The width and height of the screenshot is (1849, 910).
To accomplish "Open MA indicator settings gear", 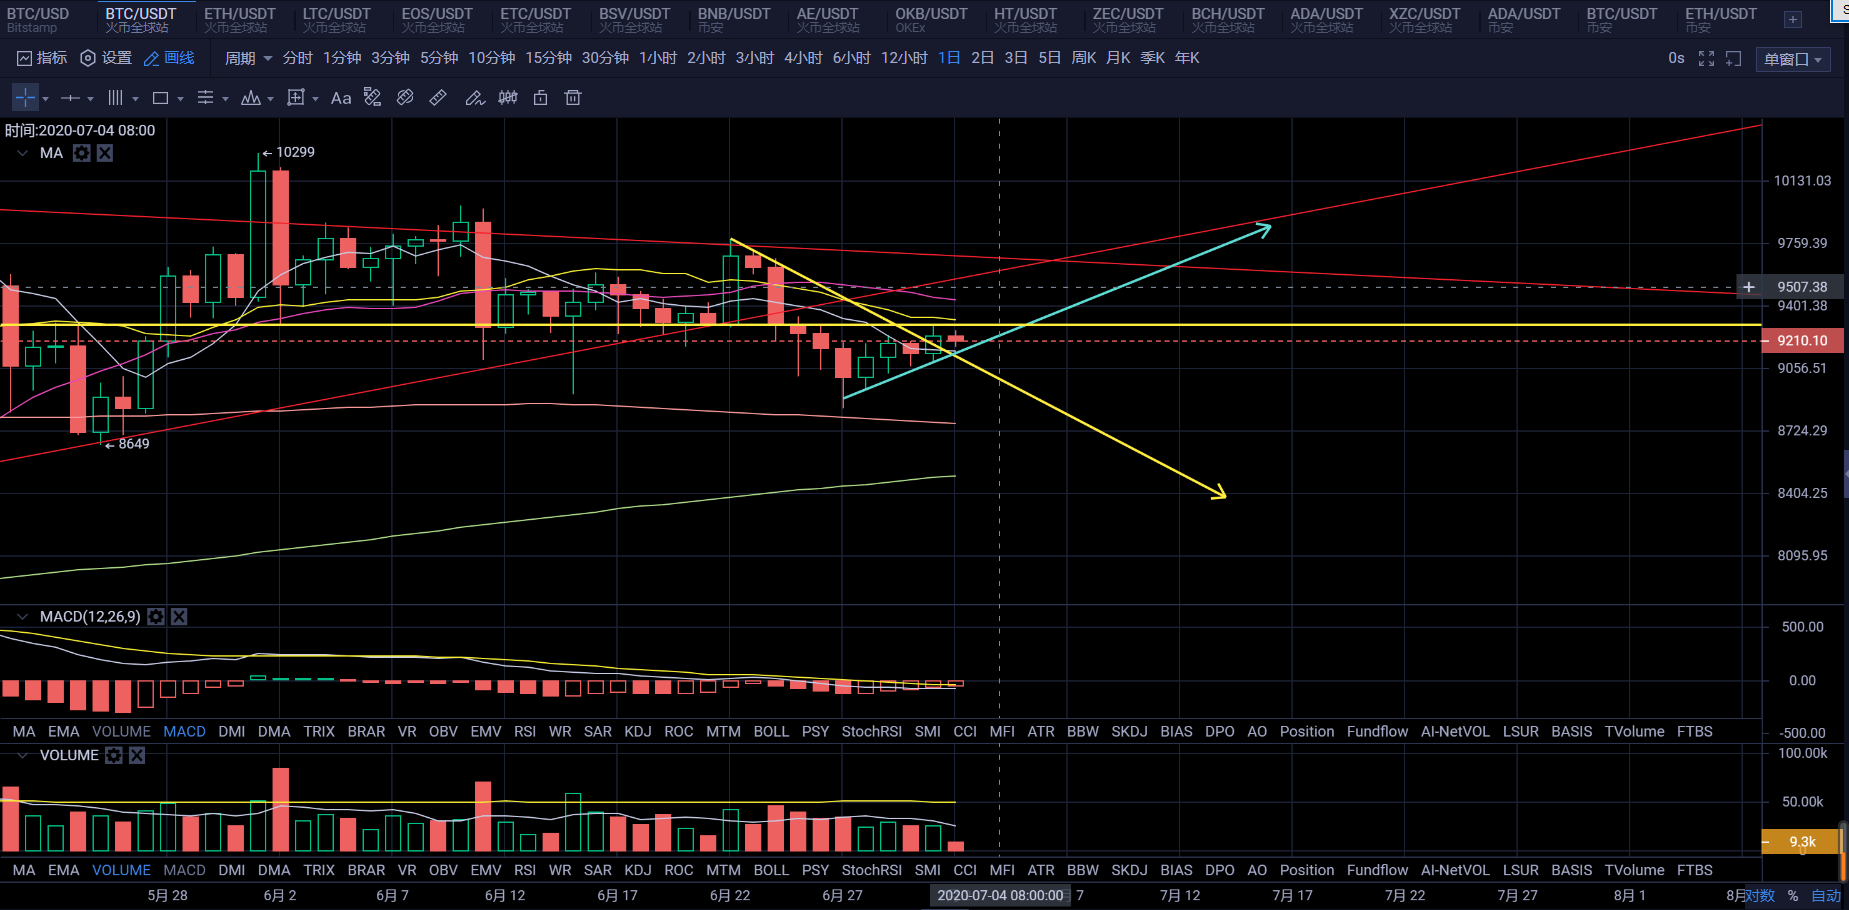I will (82, 153).
